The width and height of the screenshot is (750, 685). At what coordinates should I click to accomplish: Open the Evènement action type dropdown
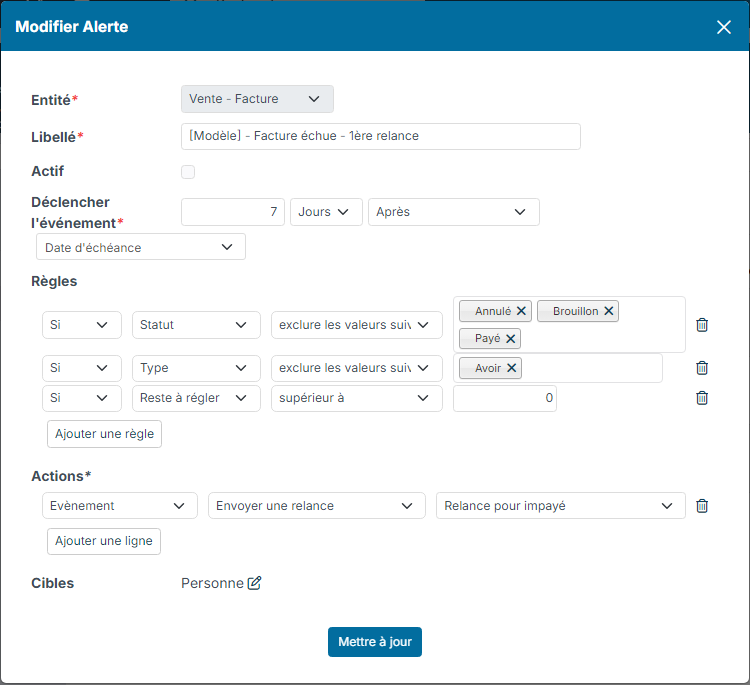coord(120,506)
